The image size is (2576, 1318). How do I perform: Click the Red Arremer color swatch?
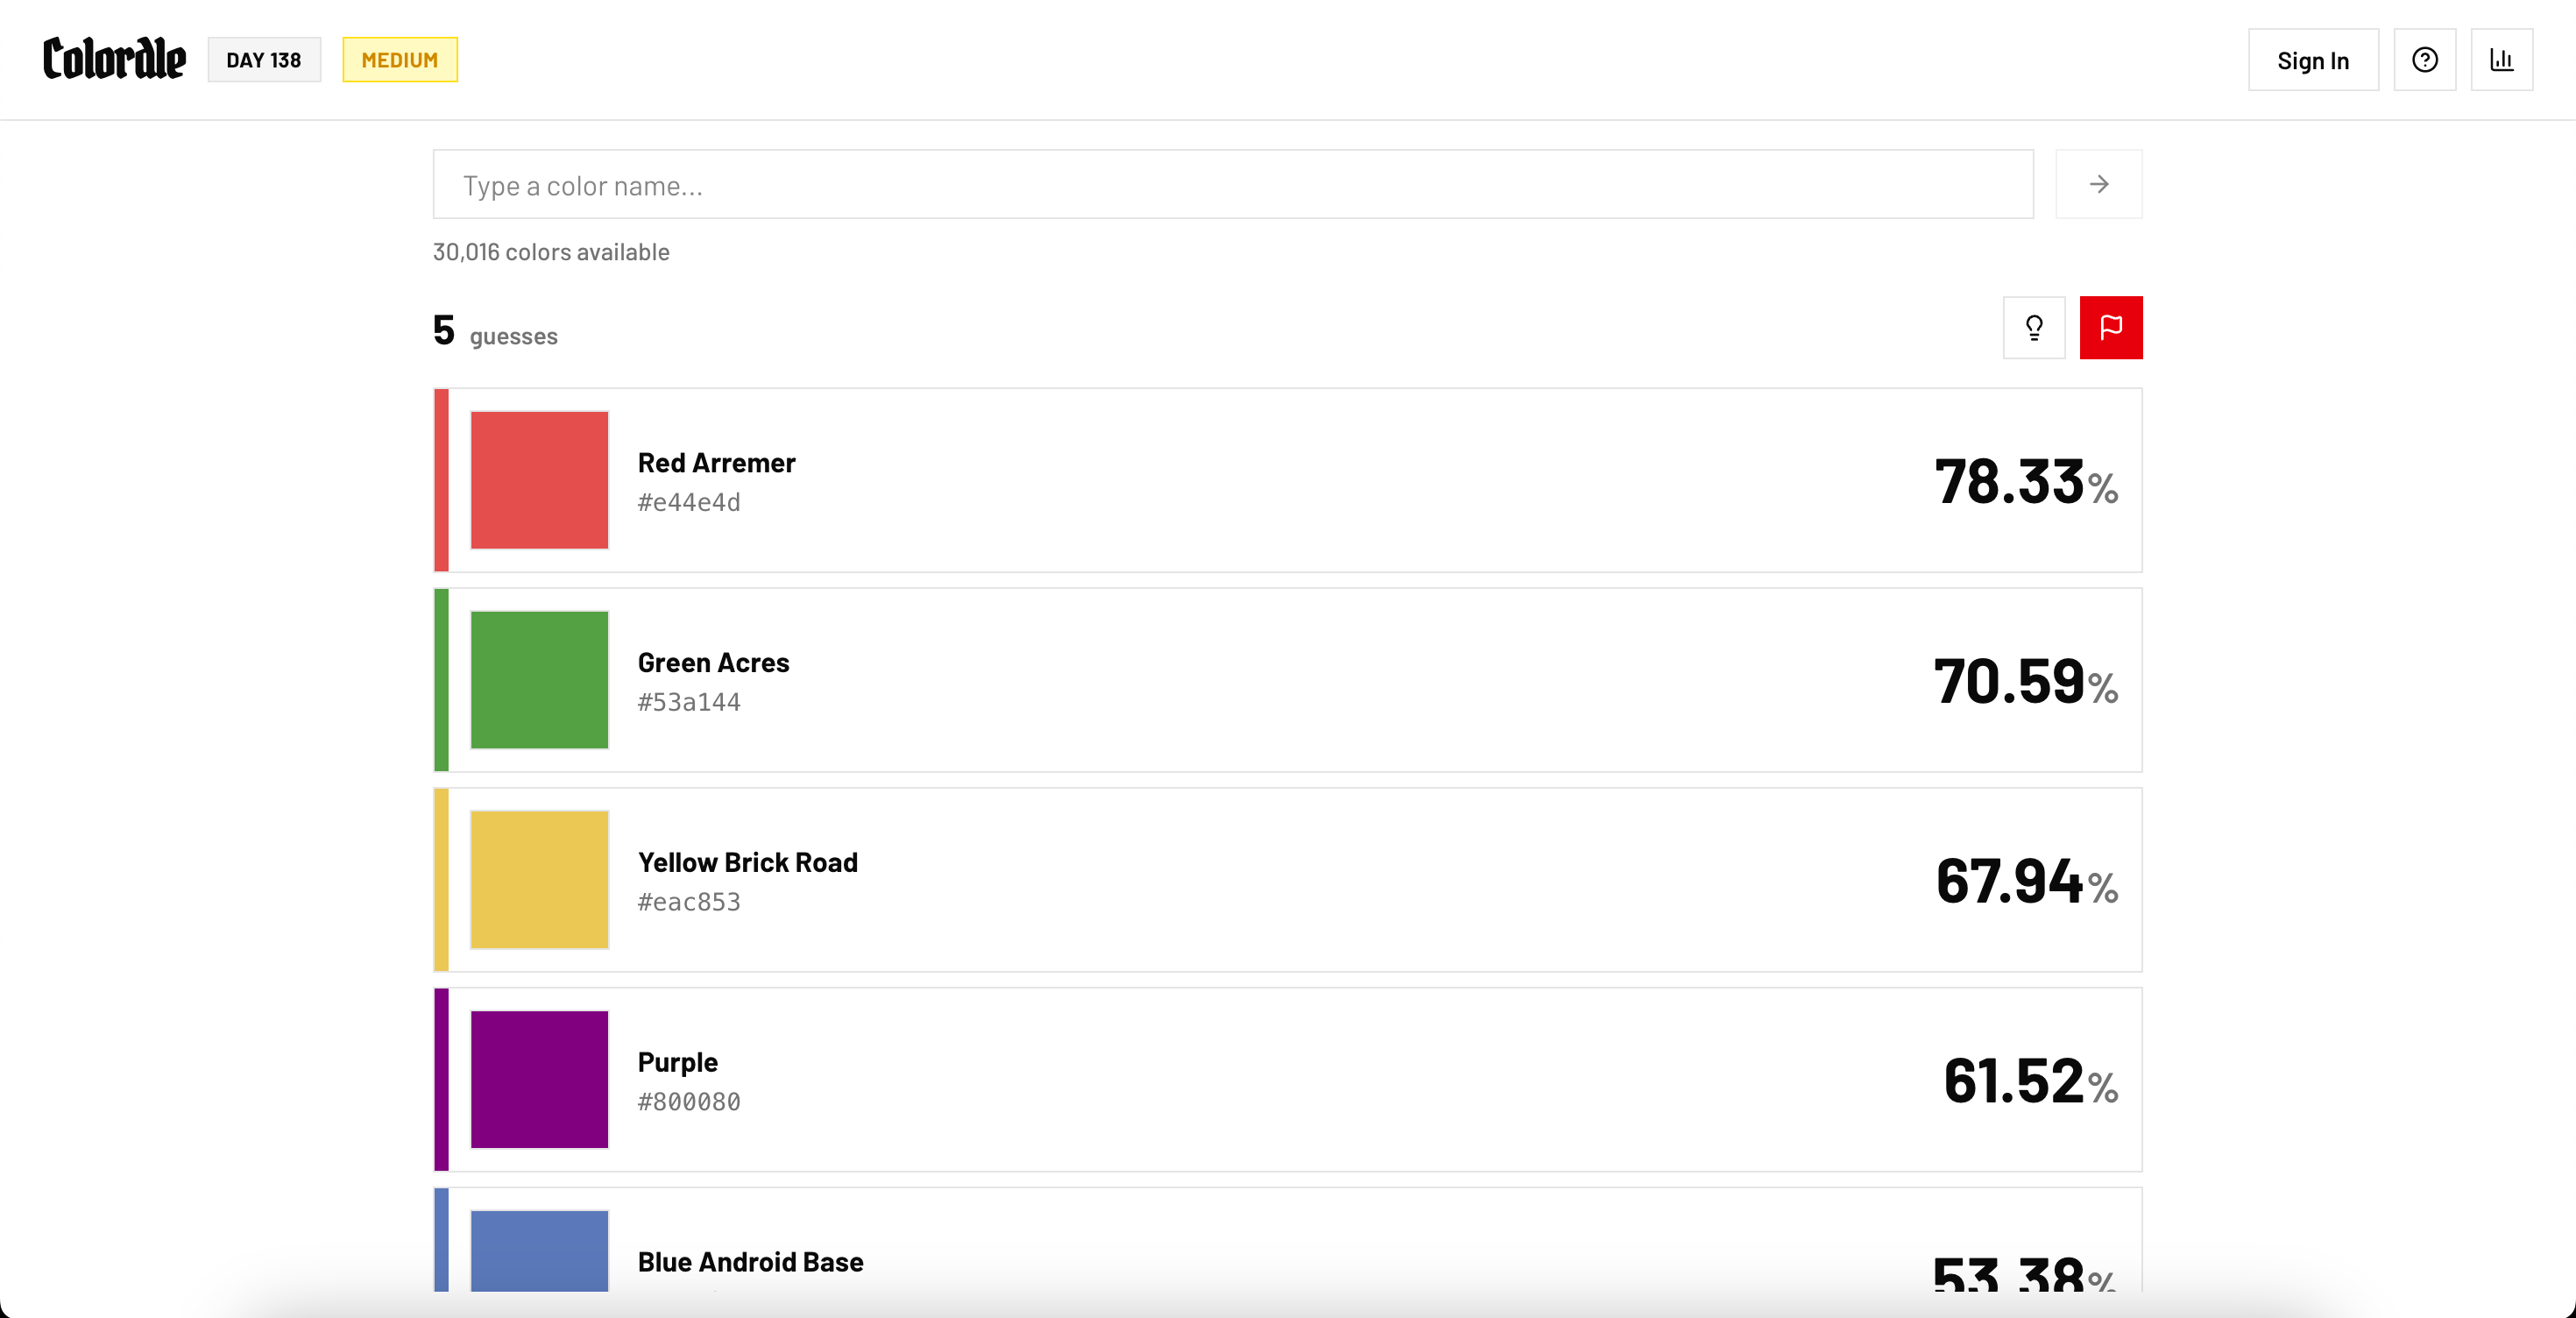(x=539, y=480)
